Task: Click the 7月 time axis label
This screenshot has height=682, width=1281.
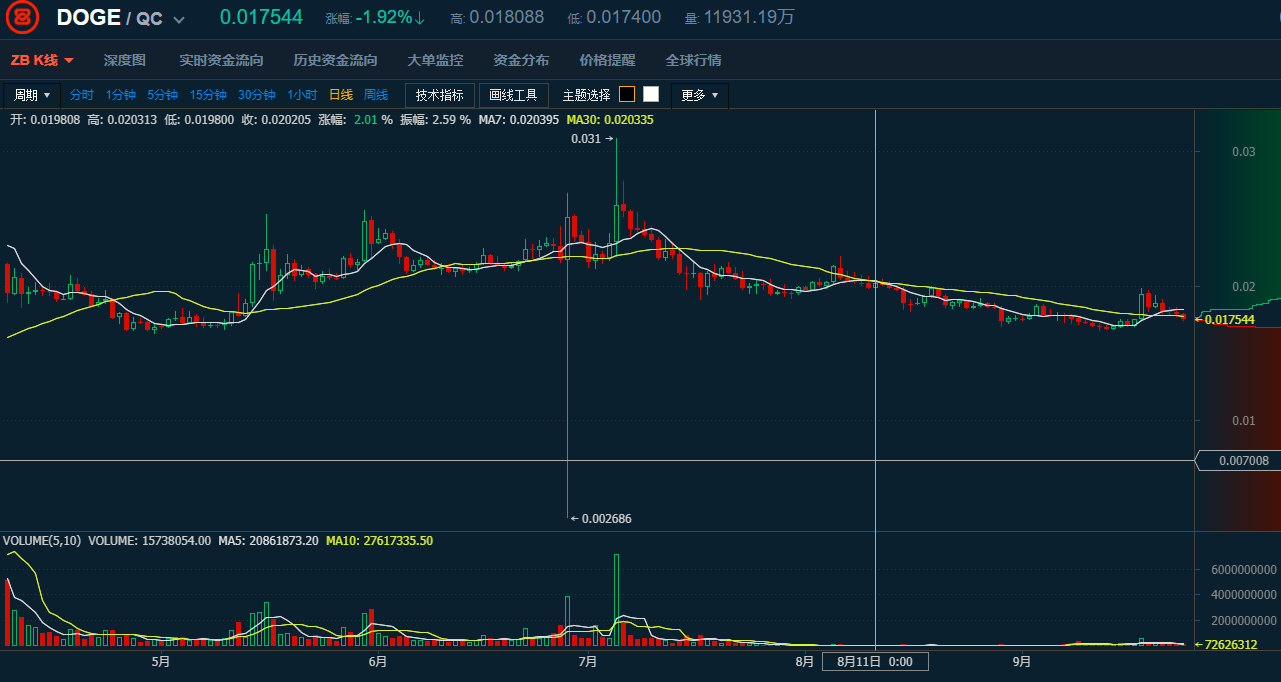Action: pos(588,661)
